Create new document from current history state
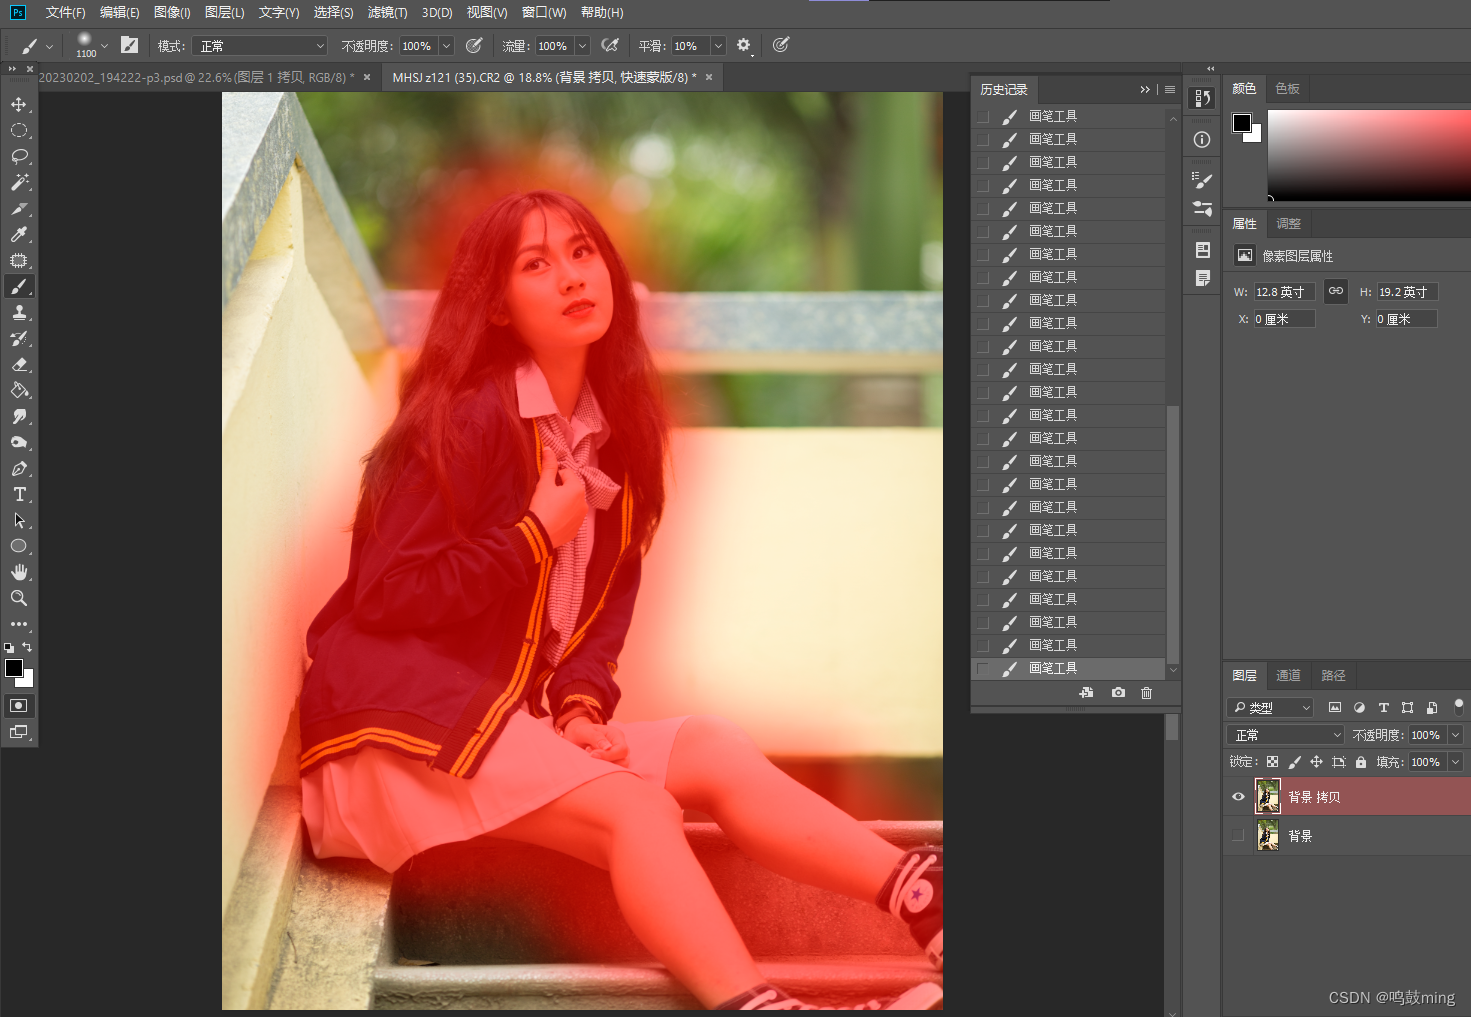 [1086, 692]
